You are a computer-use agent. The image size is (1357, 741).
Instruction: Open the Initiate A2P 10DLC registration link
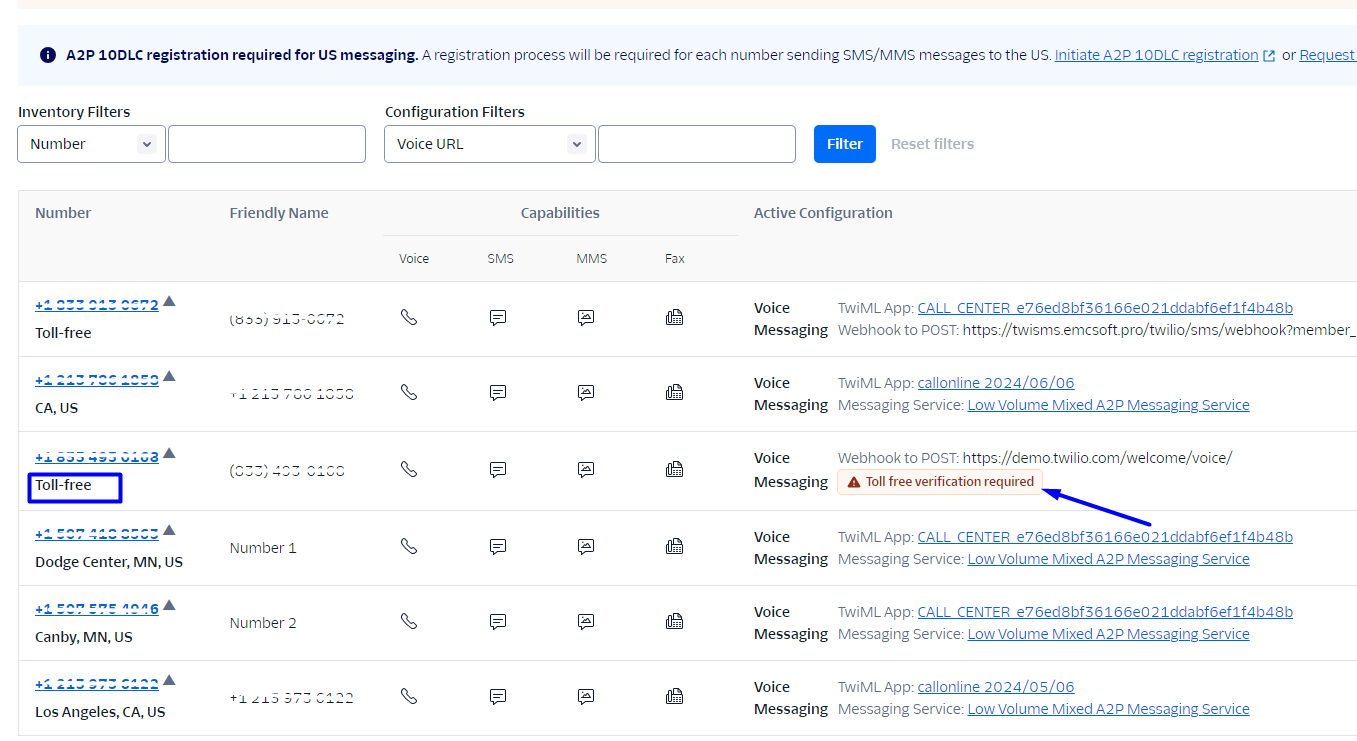(x=1156, y=55)
